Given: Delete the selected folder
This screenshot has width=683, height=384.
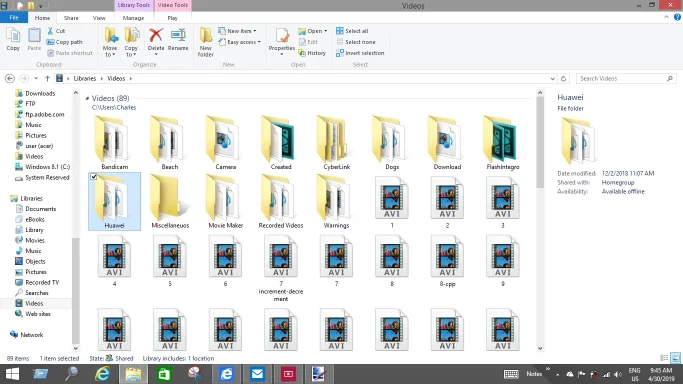Looking at the screenshot, I should click(x=156, y=41).
